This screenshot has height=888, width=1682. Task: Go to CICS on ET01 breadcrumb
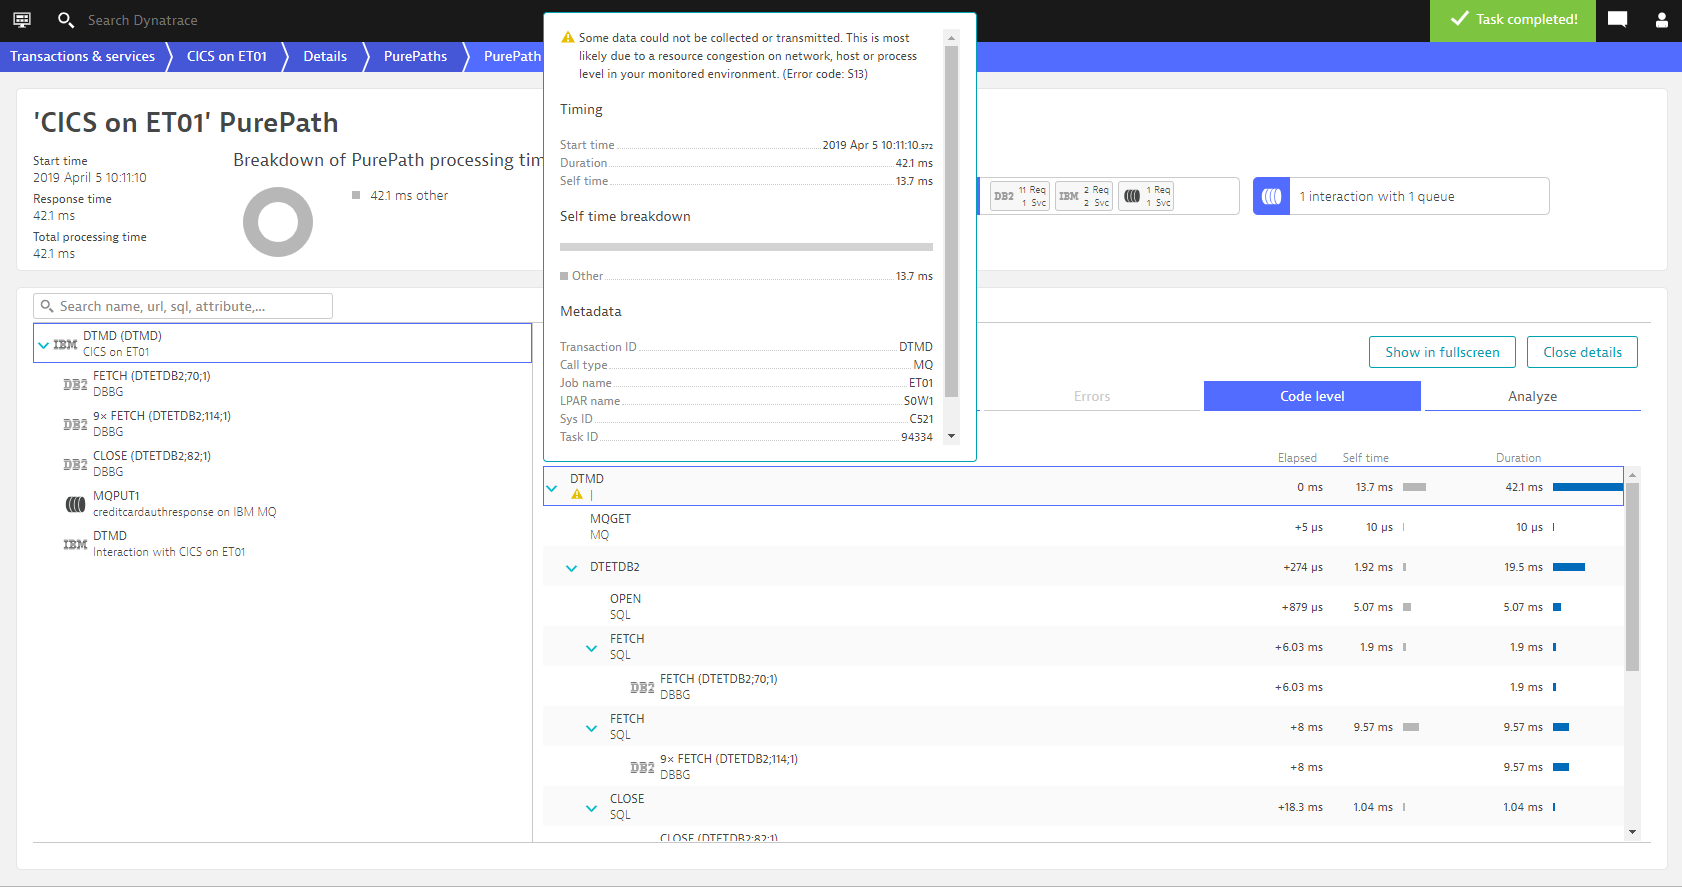[227, 56]
